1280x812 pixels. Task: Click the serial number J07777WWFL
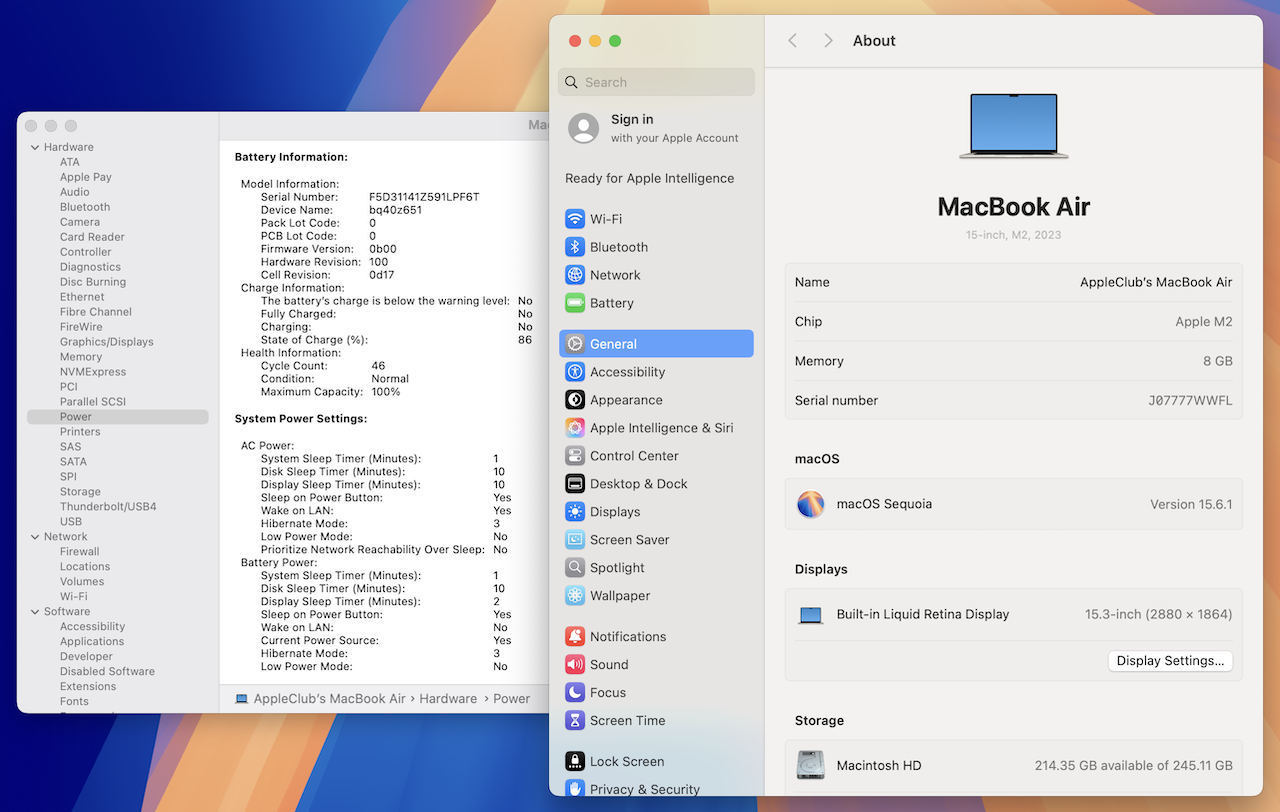pyautogui.click(x=1190, y=400)
